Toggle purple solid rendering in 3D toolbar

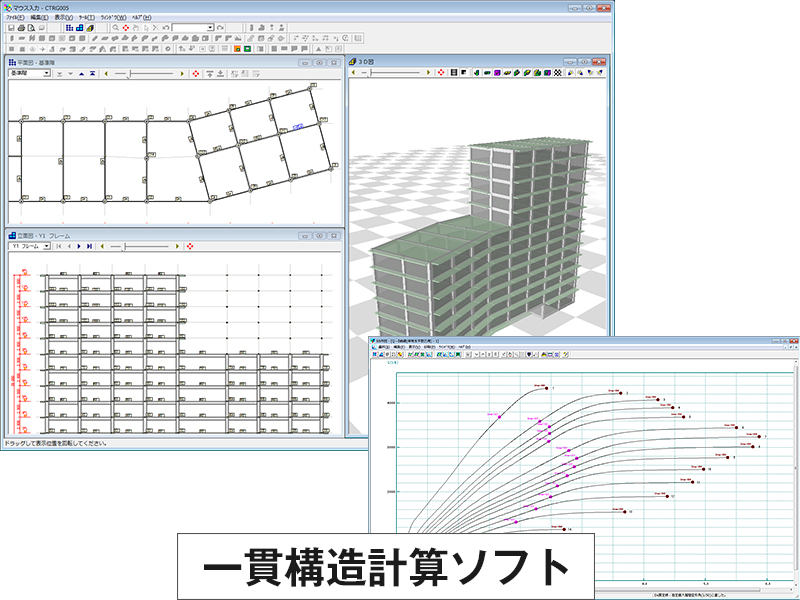coord(497,73)
